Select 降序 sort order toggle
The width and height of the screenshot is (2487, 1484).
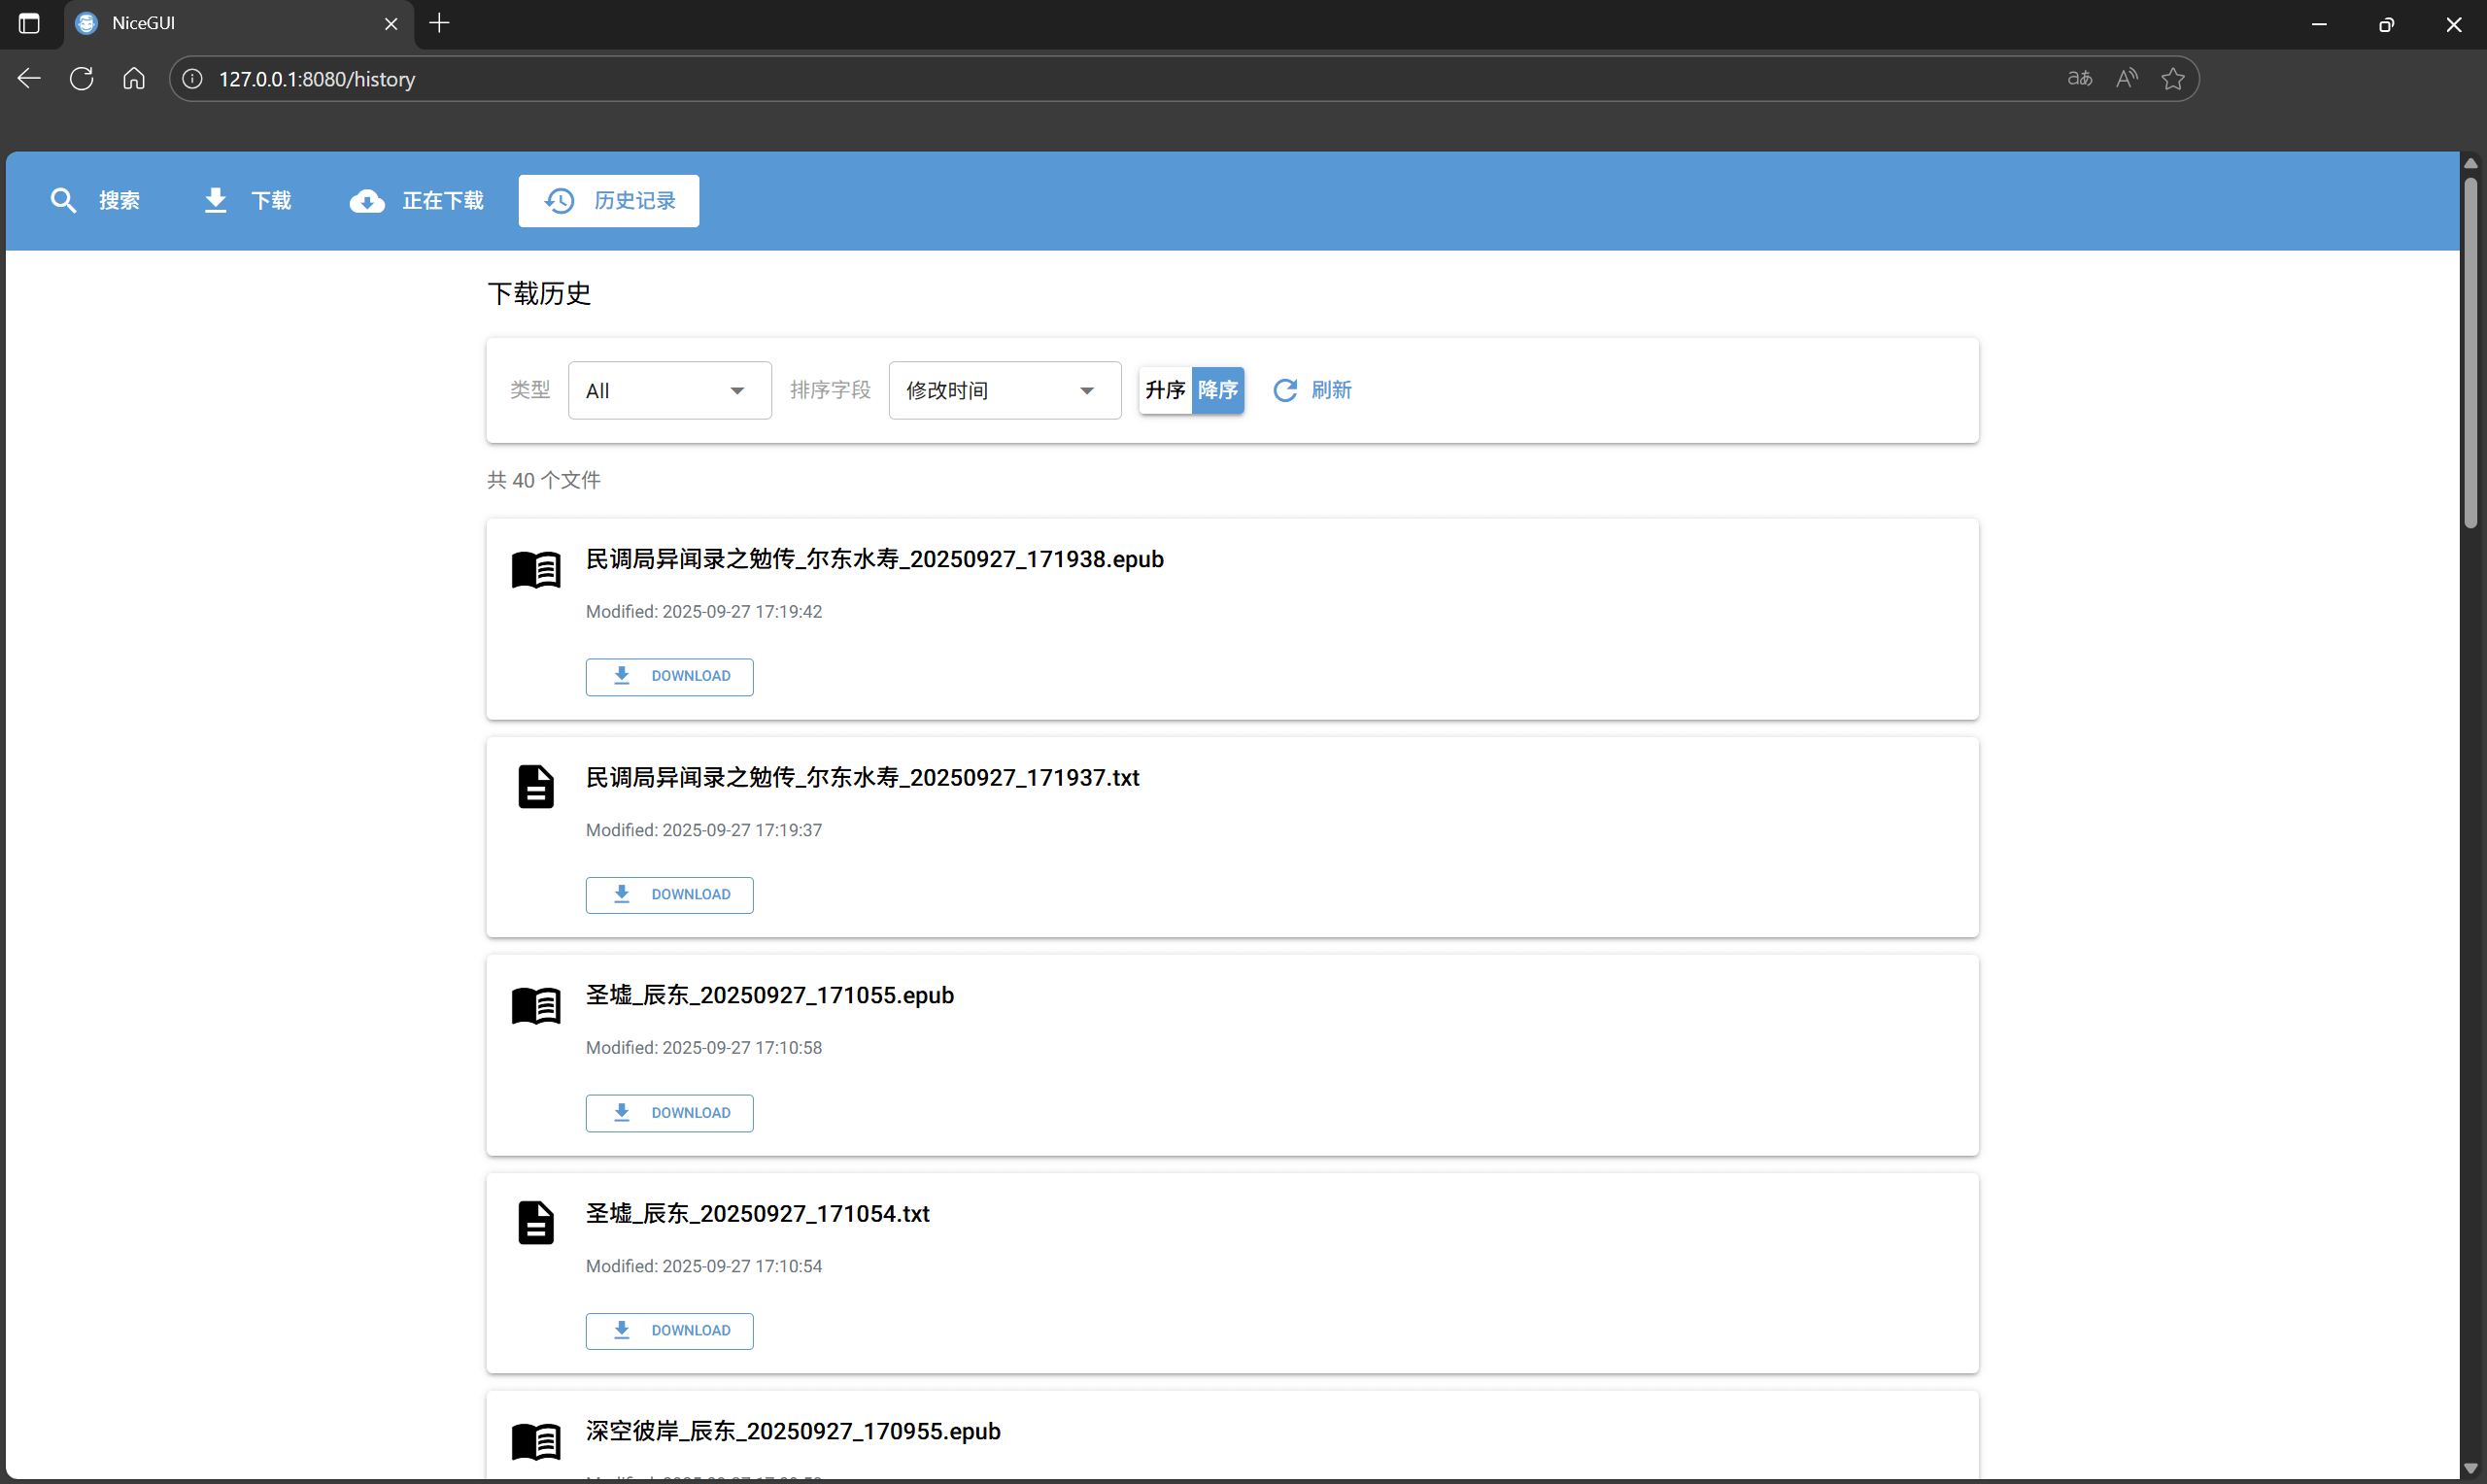pyautogui.click(x=1218, y=390)
